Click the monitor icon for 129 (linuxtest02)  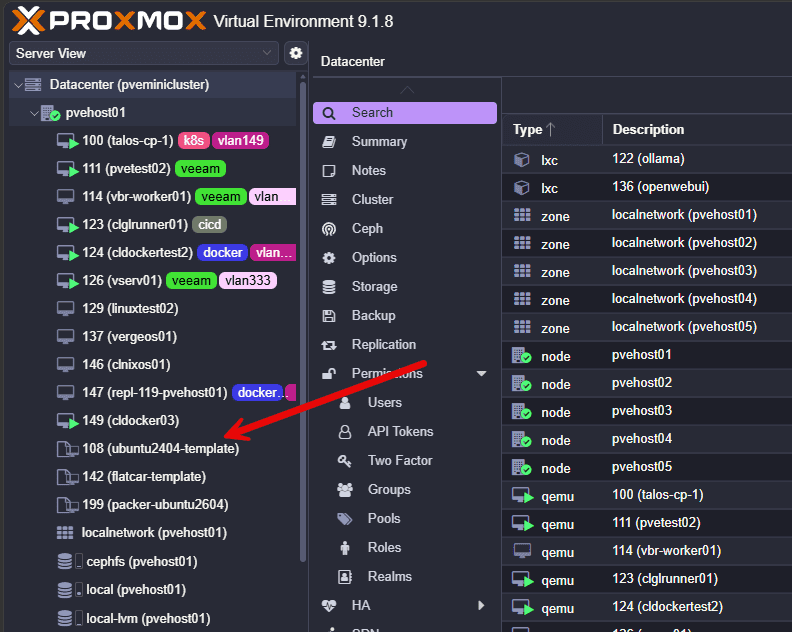(x=66, y=308)
